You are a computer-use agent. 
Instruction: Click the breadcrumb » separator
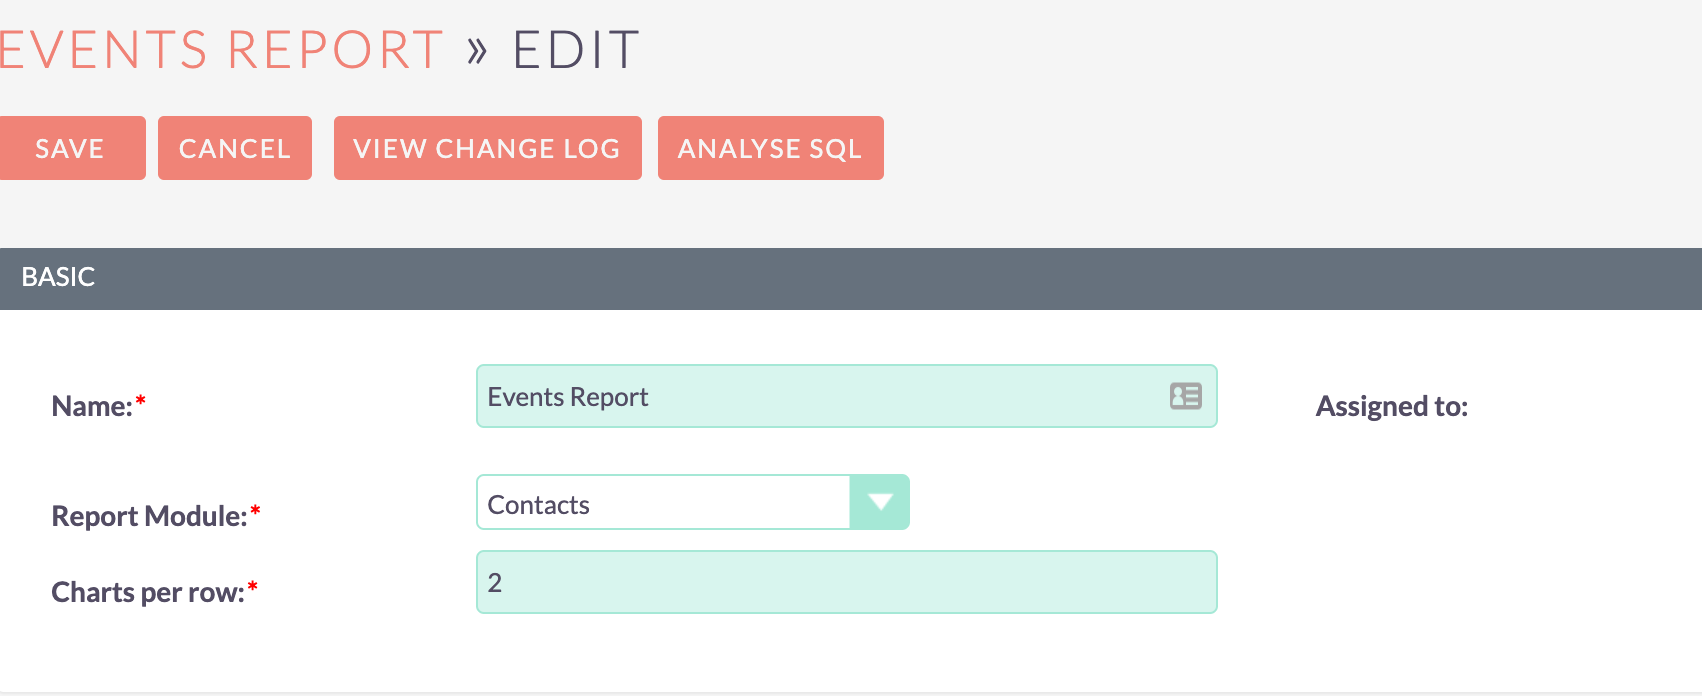pos(477,50)
